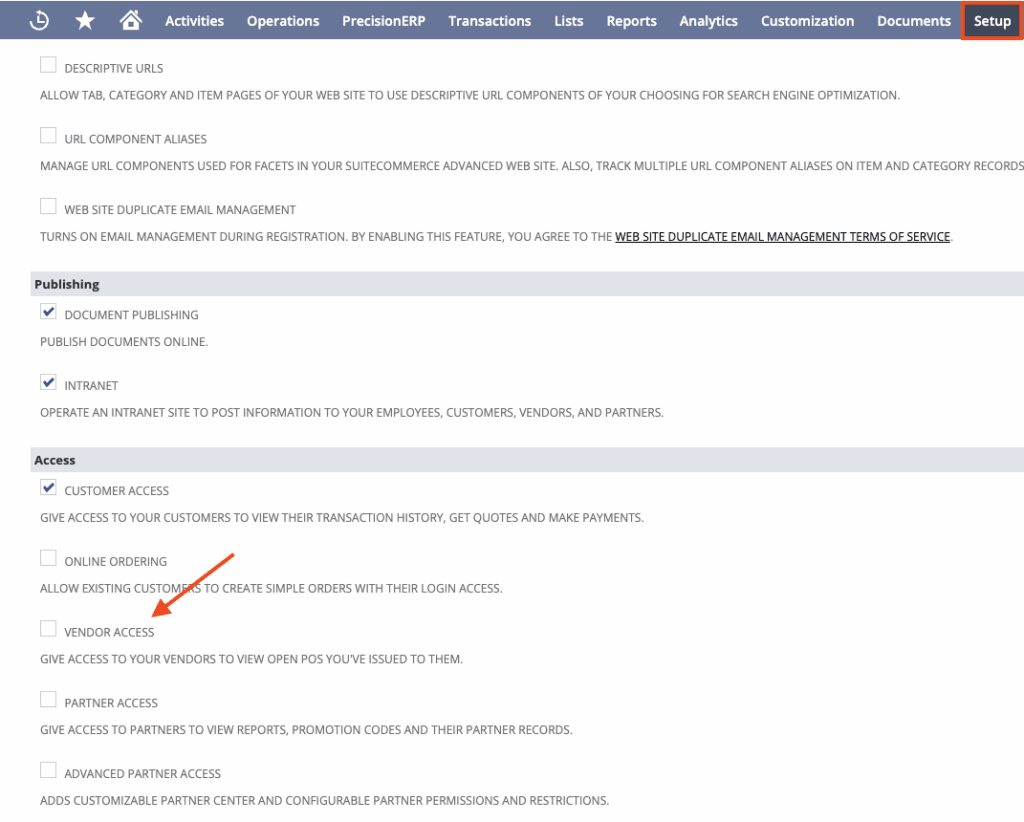Viewport: 1024px width, 822px height.
Task: Open the PrecisionERP menu
Action: click(x=383, y=21)
